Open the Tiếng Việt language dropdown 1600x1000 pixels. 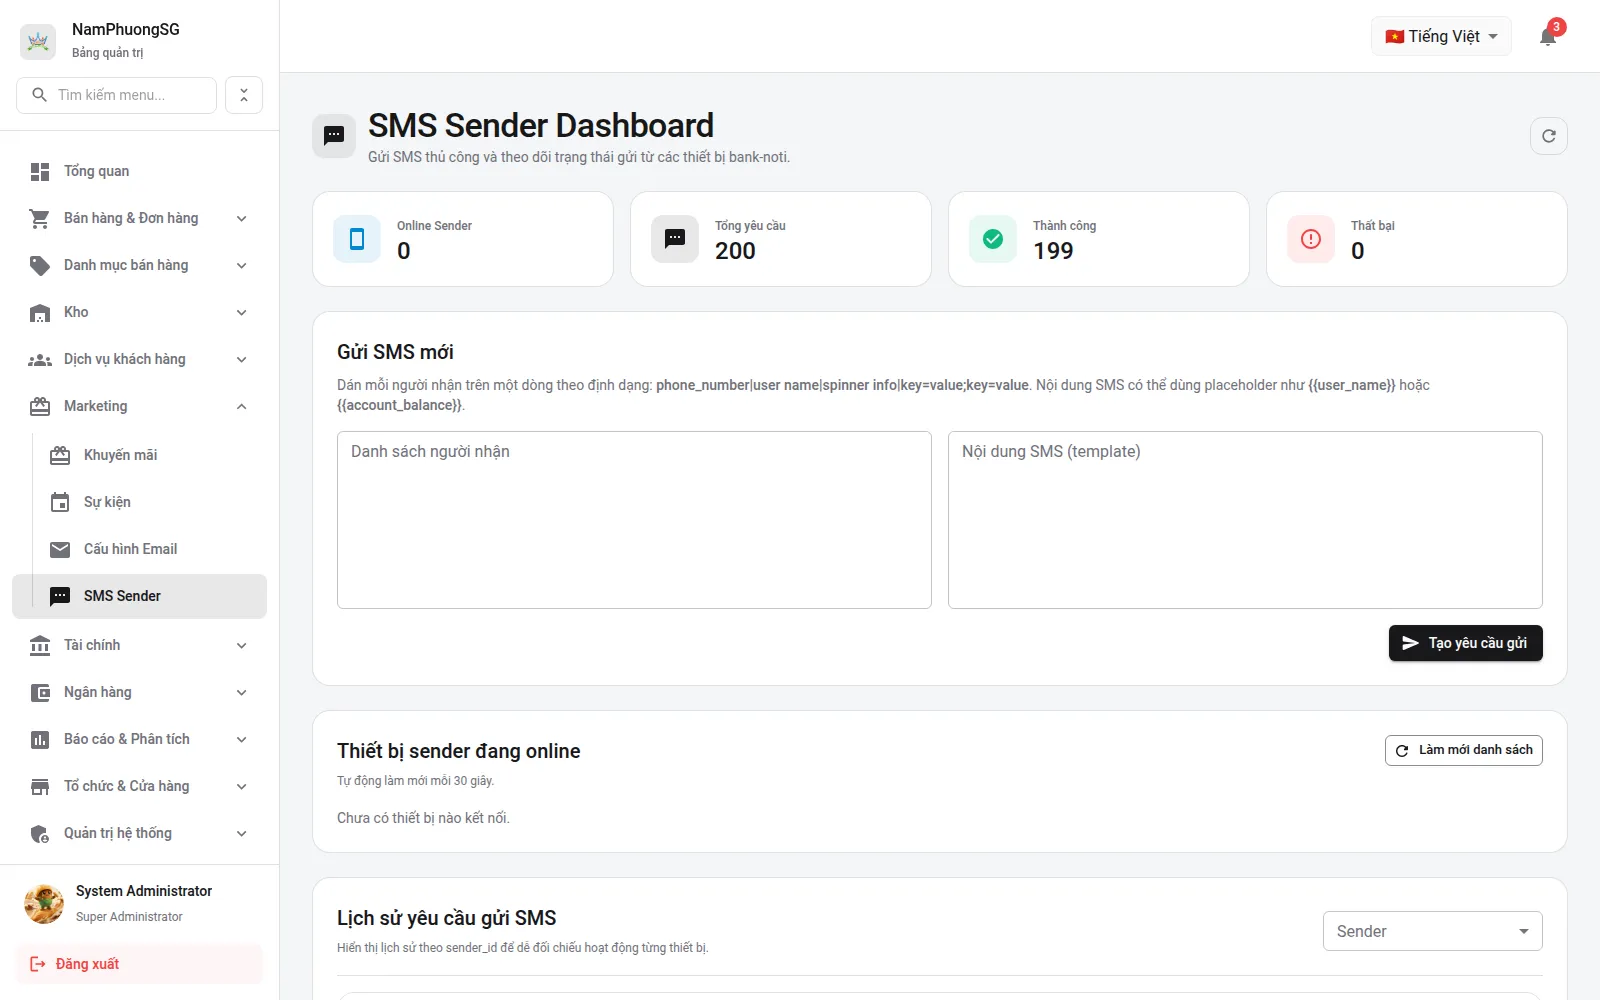(1441, 37)
